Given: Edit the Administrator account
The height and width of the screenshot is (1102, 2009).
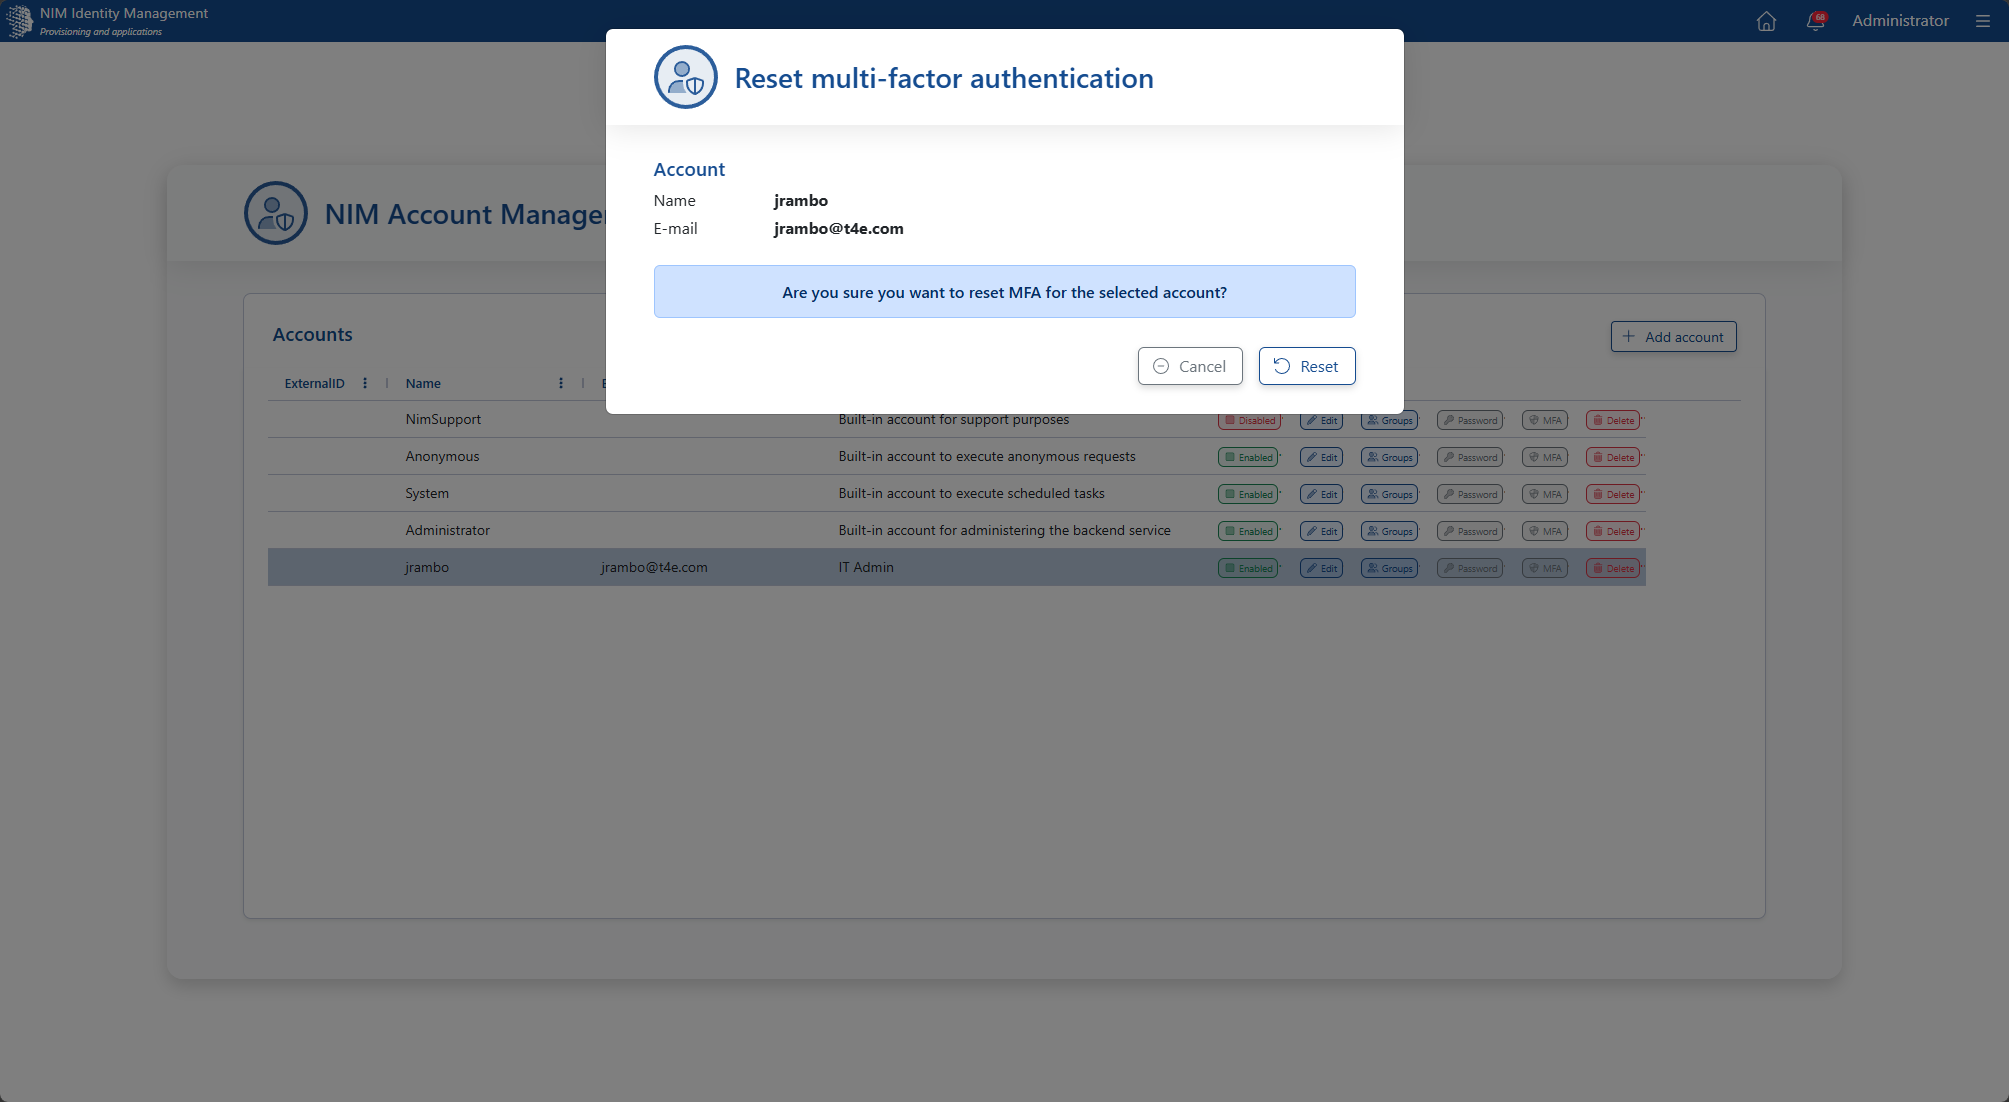Looking at the screenshot, I should [1321, 531].
